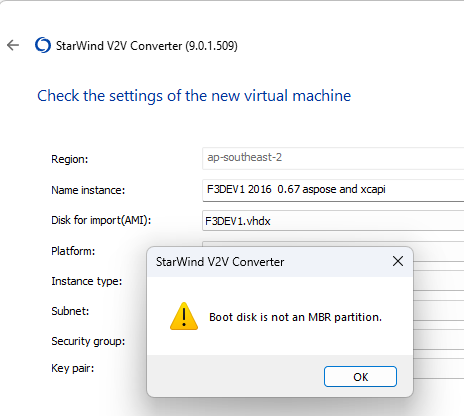The height and width of the screenshot is (416, 464).
Task: Click the yellow warning triangle icon
Action: click(x=184, y=316)
